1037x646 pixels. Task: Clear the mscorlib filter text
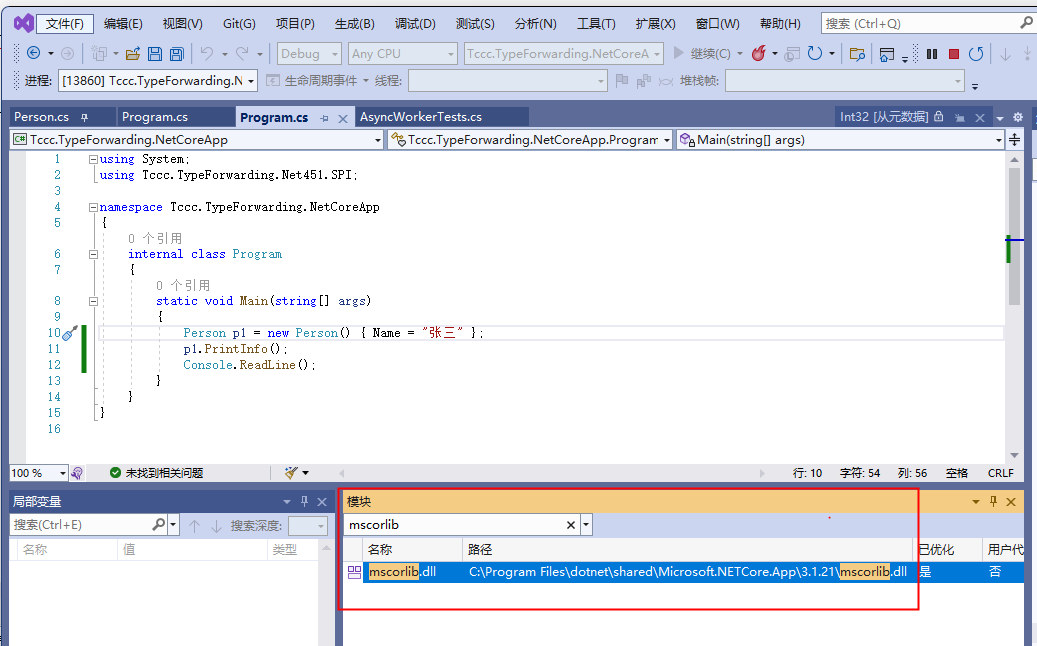571,525
